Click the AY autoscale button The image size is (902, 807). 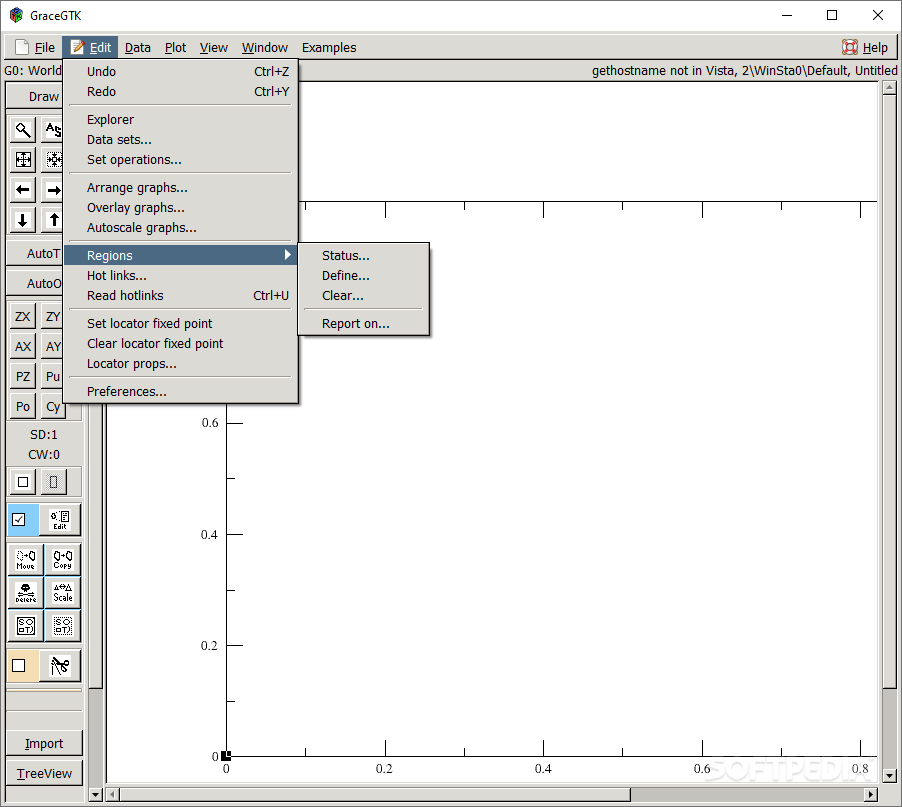(x=53, y=346)
